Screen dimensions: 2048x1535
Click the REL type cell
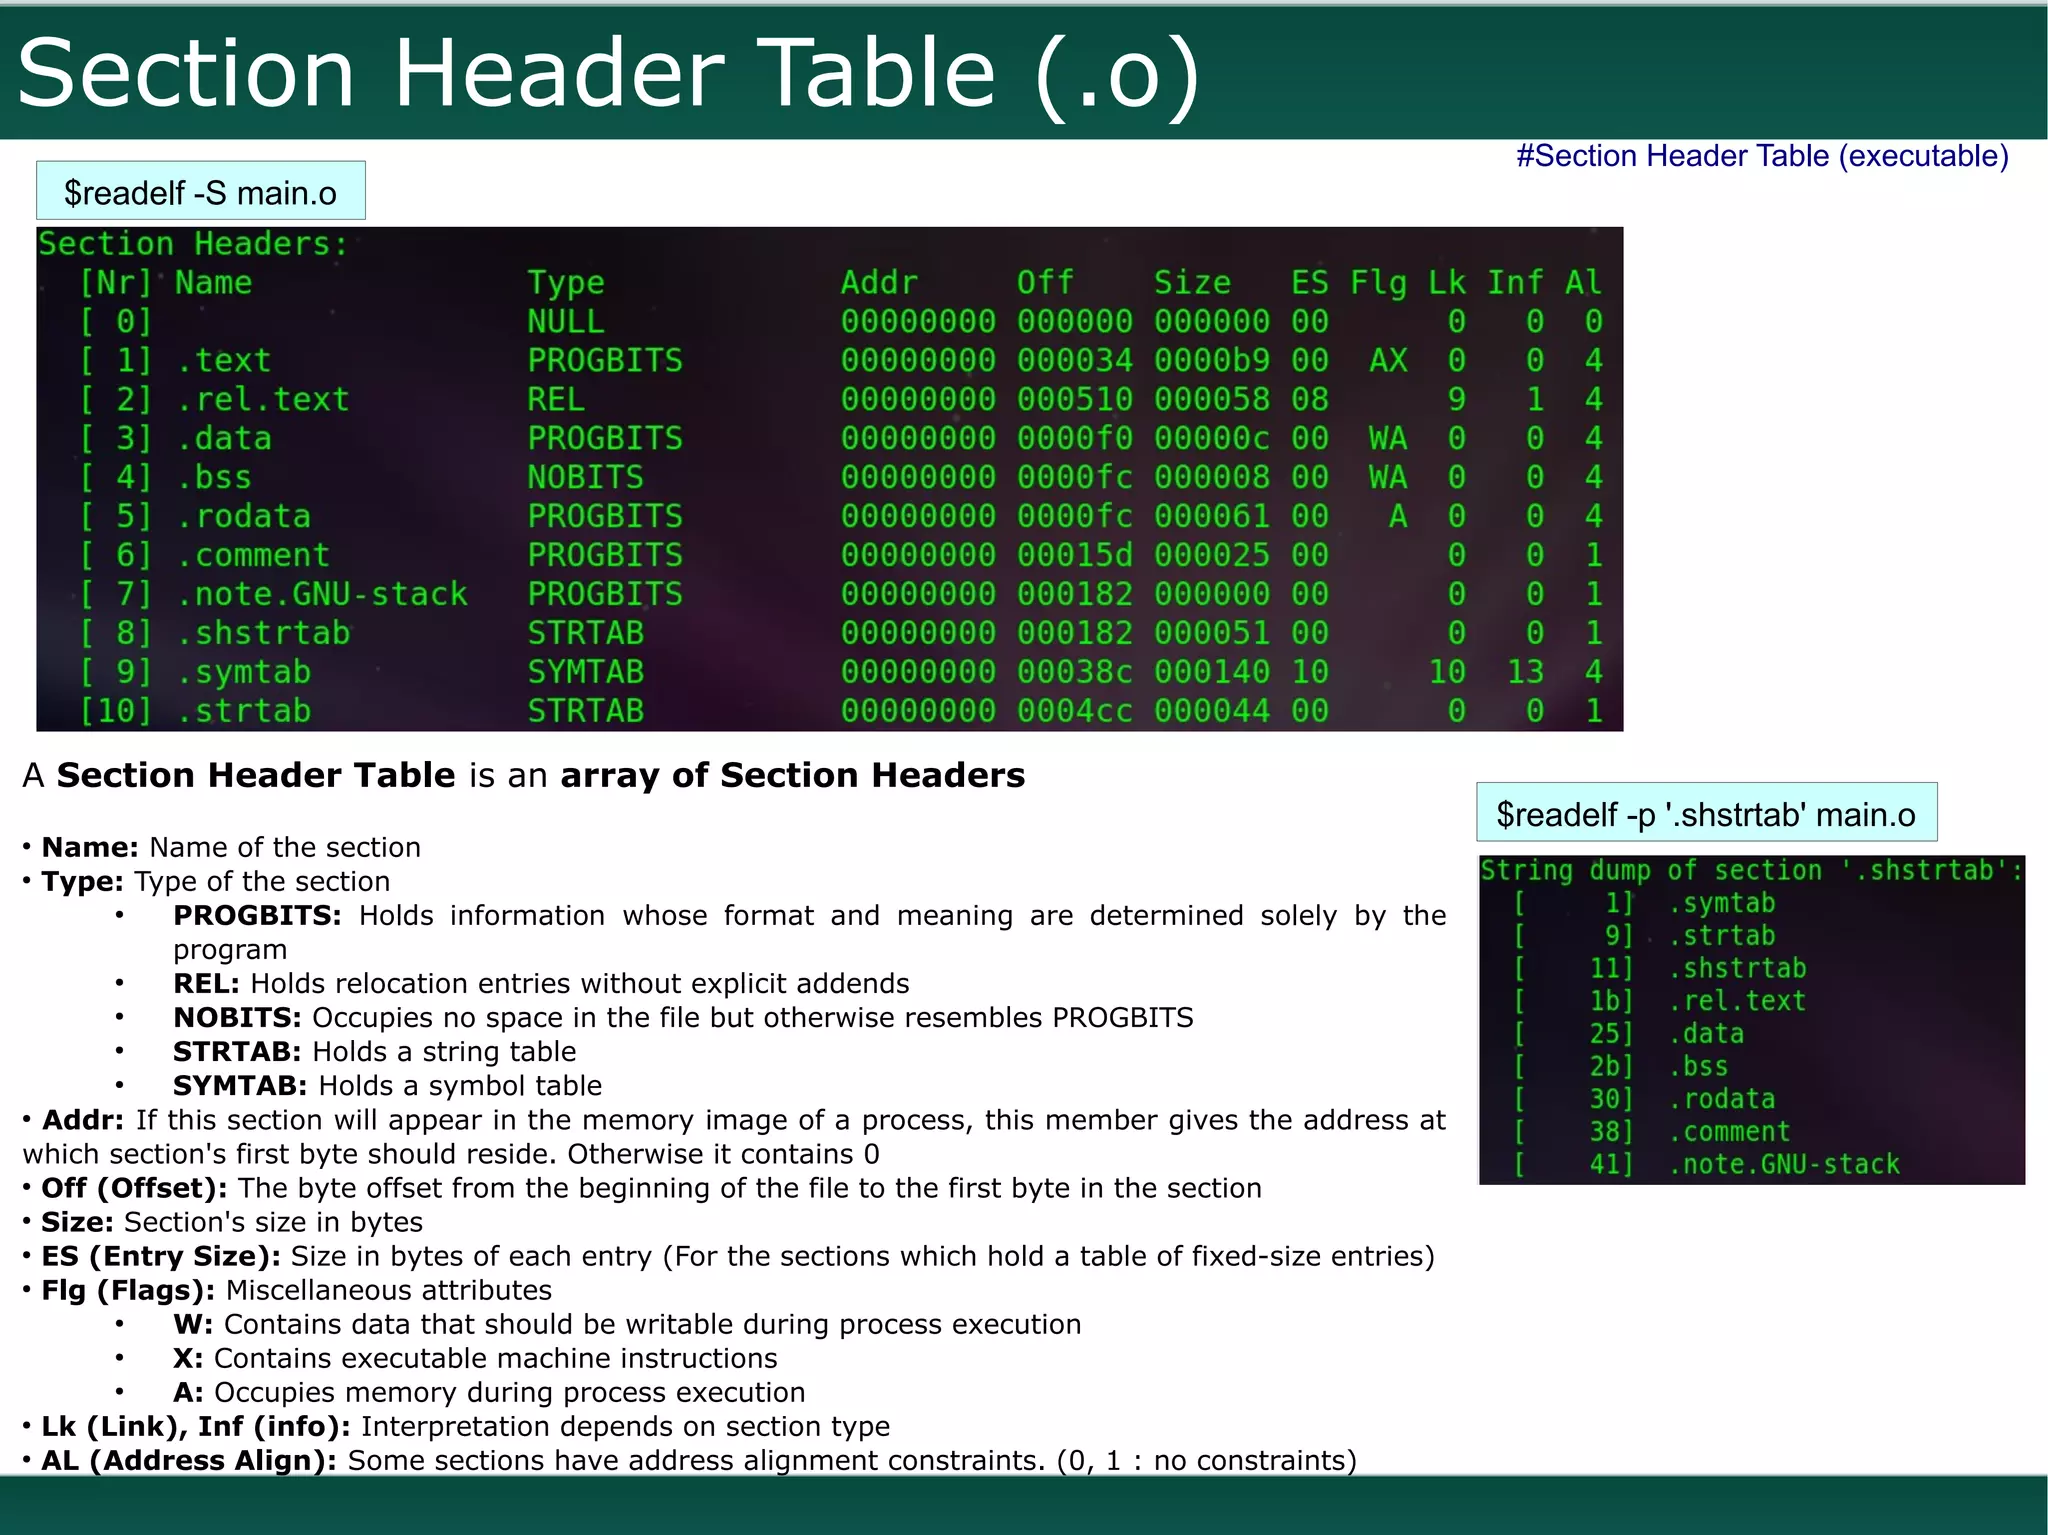tap(556, 399)
